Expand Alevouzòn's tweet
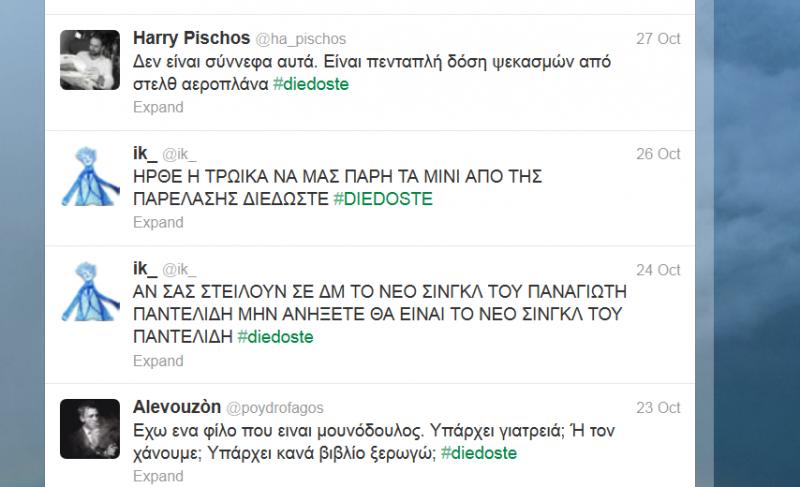Viewport: 800px width, 487px height. coord(158,476)
